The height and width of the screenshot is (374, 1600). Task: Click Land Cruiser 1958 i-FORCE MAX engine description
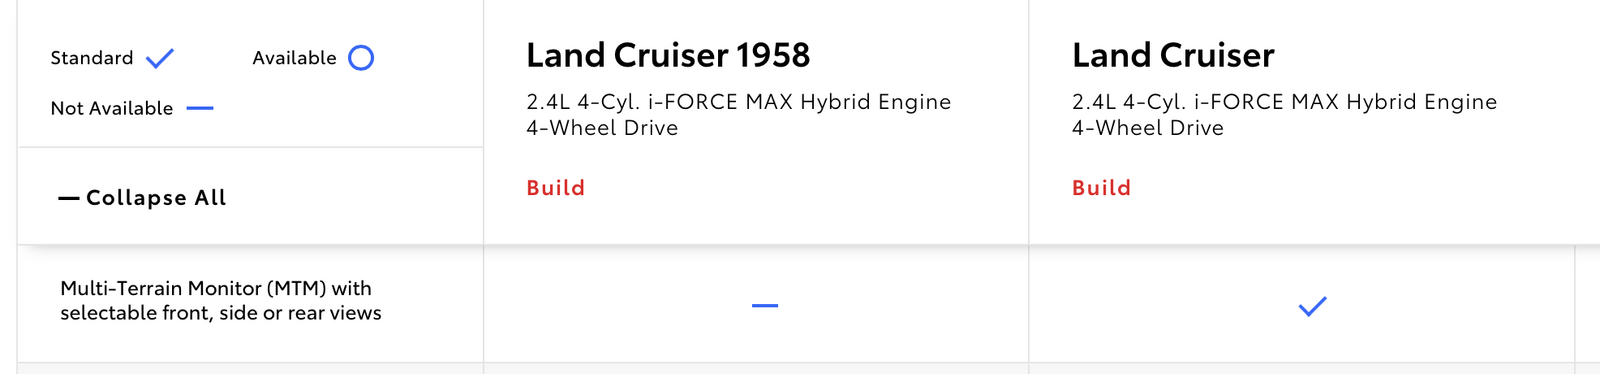739,102
